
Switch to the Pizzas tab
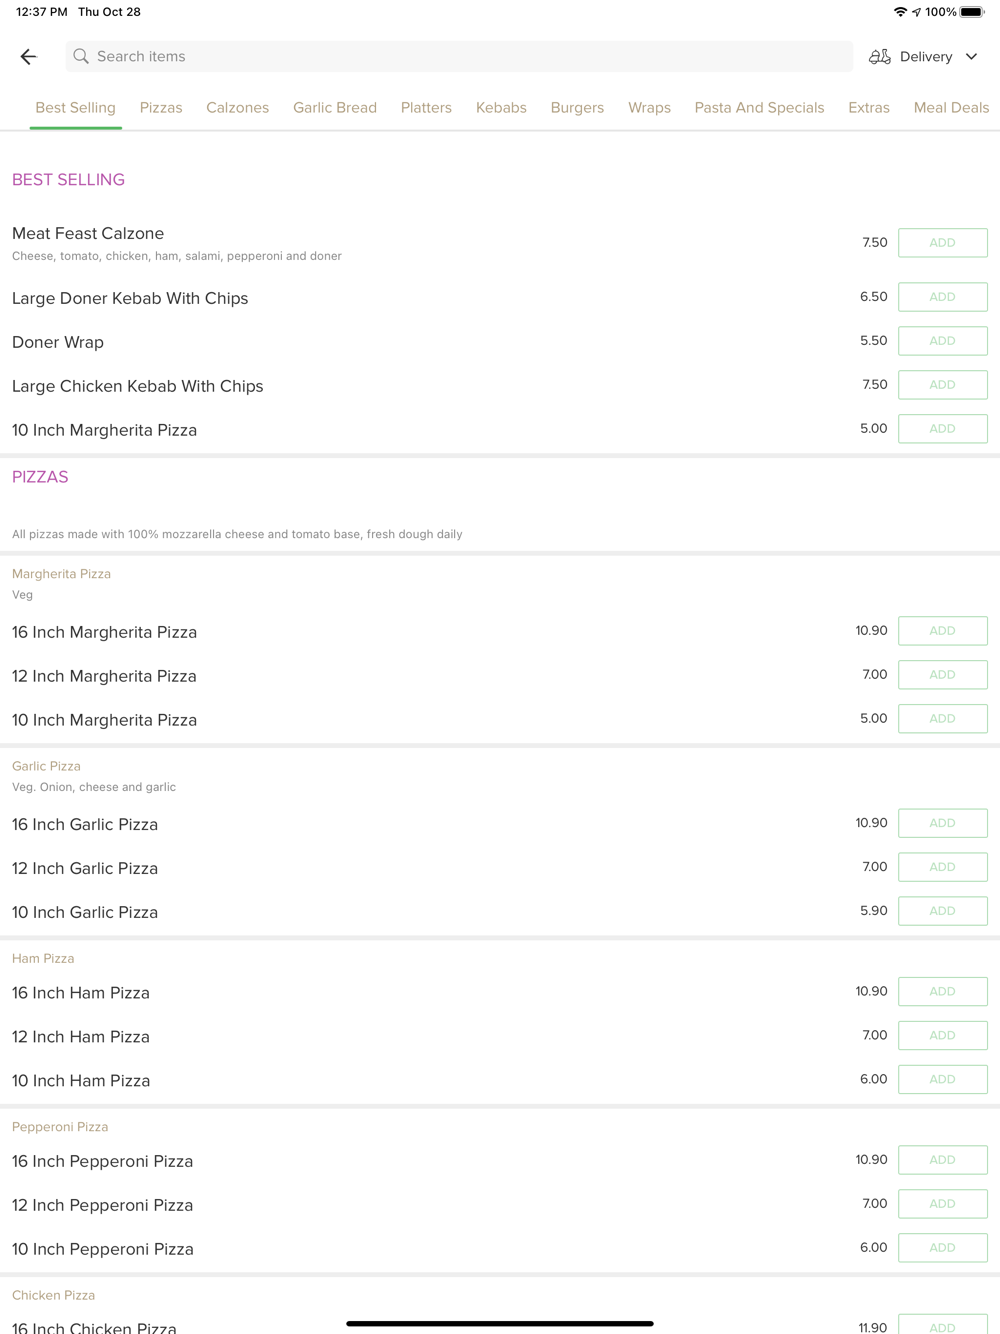161,108
